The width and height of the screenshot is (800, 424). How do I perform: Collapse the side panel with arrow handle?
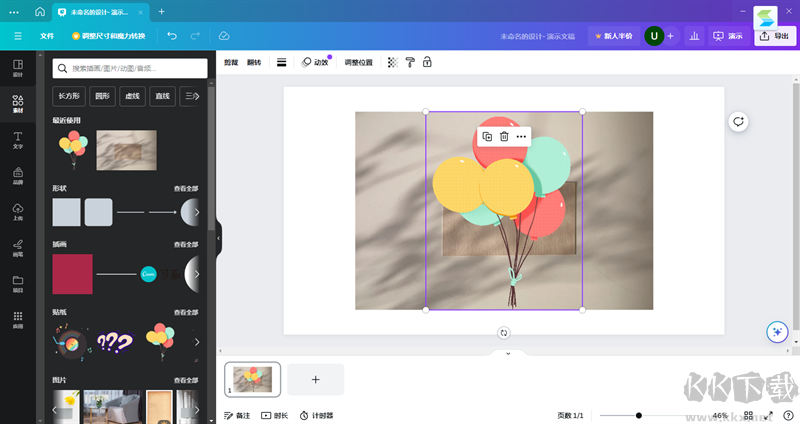point(218,238)
